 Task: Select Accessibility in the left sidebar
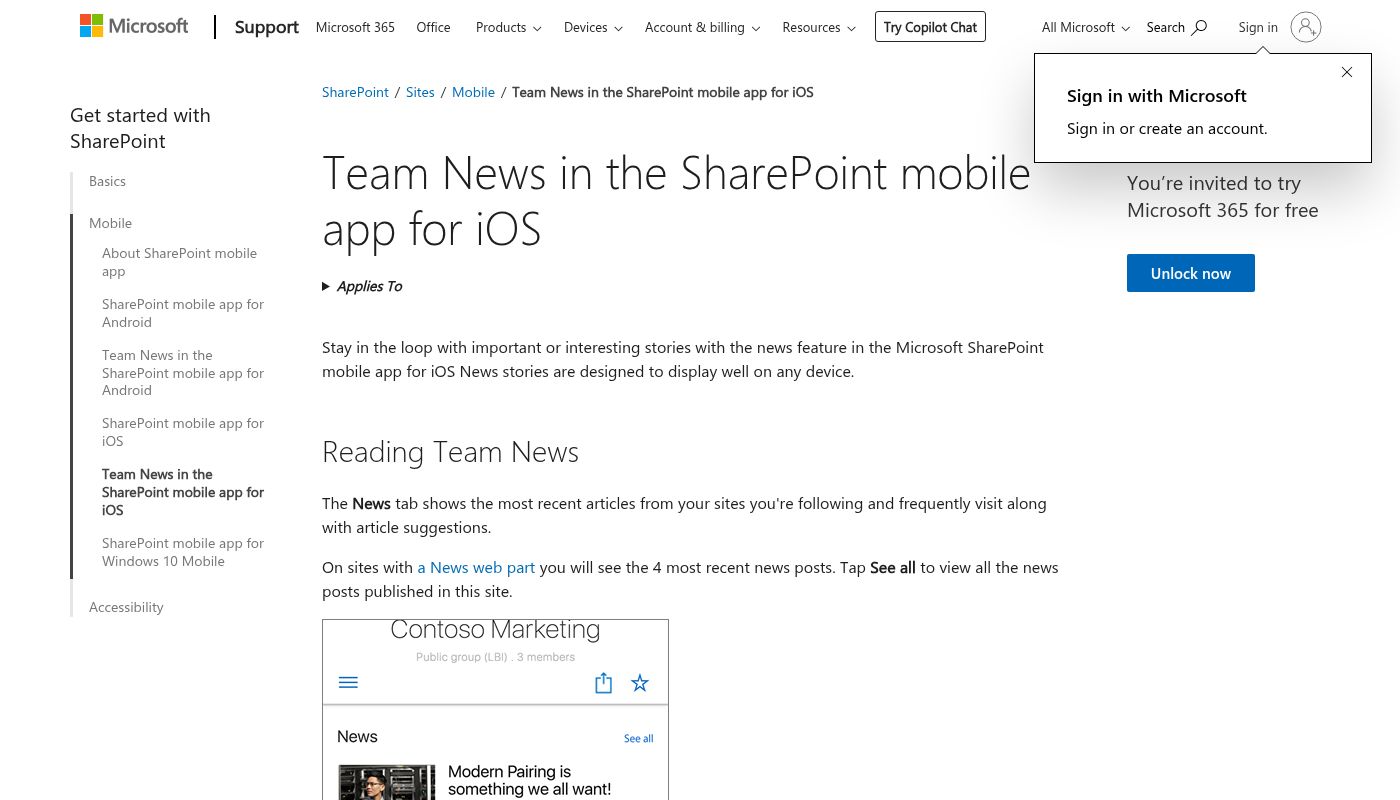pos(126,607)
